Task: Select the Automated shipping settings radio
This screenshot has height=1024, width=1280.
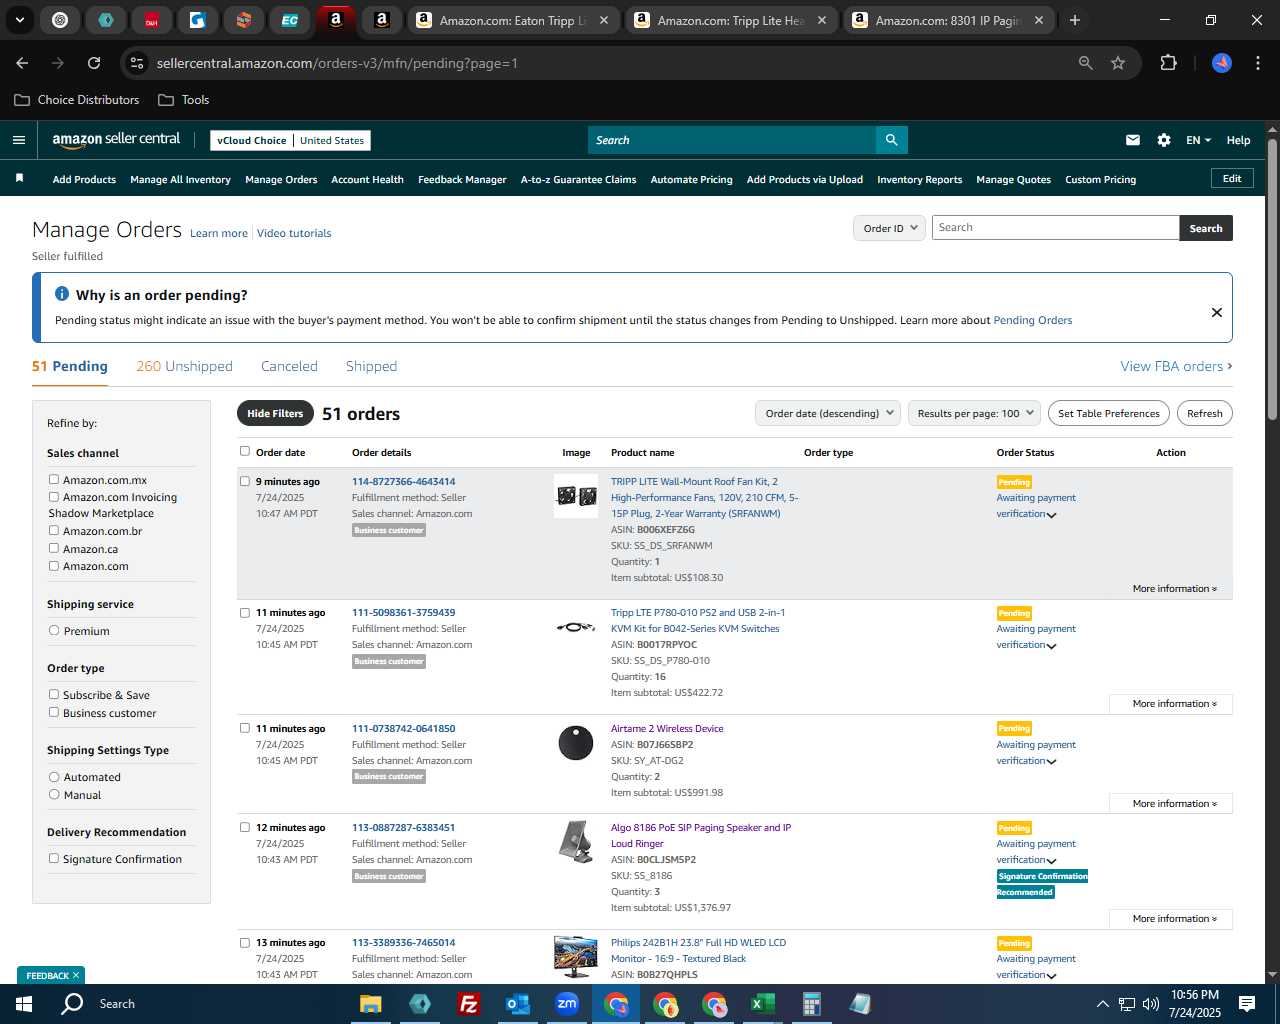Action: pyautogui.click(x=54, y=776)
